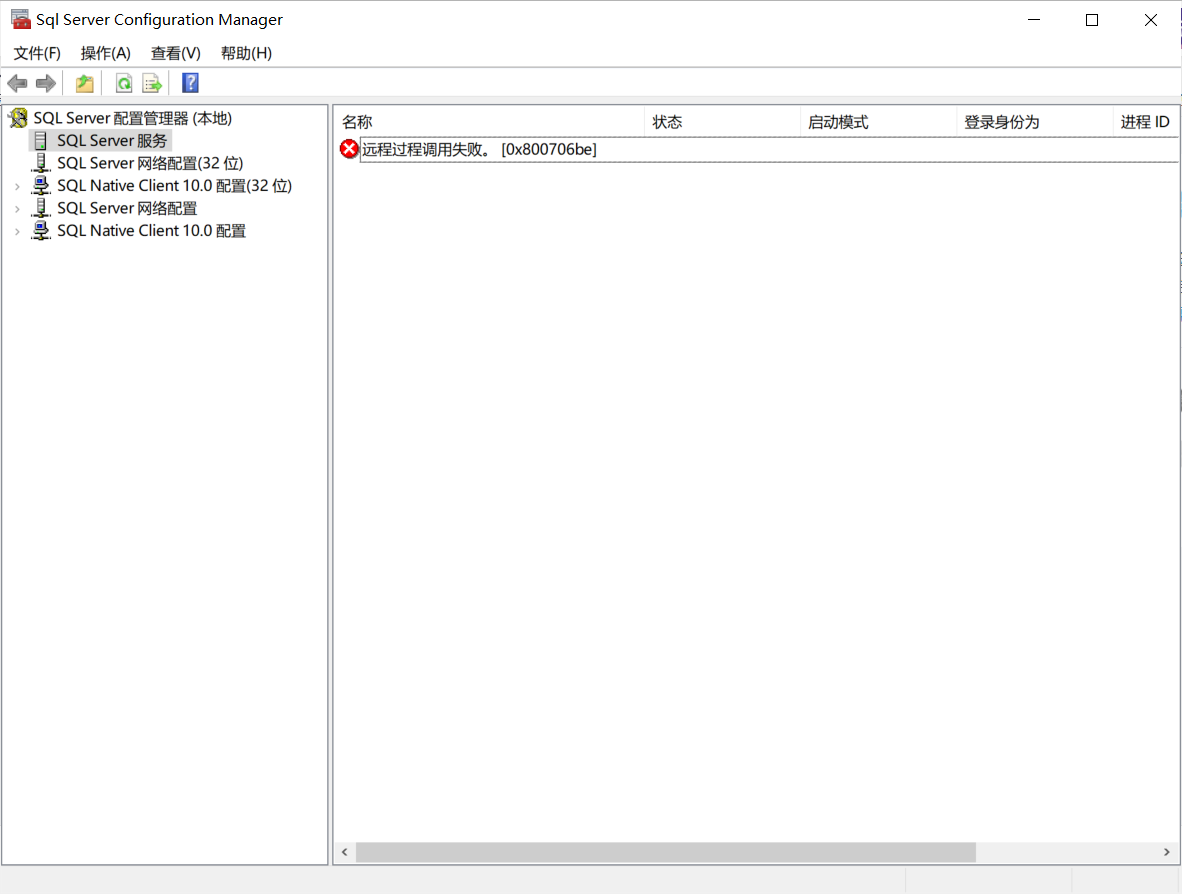1182x894 pixels.
Task: Expand the SQL Native Client 10.0 配置(32 位) node
Action: [x=16, y=185]
